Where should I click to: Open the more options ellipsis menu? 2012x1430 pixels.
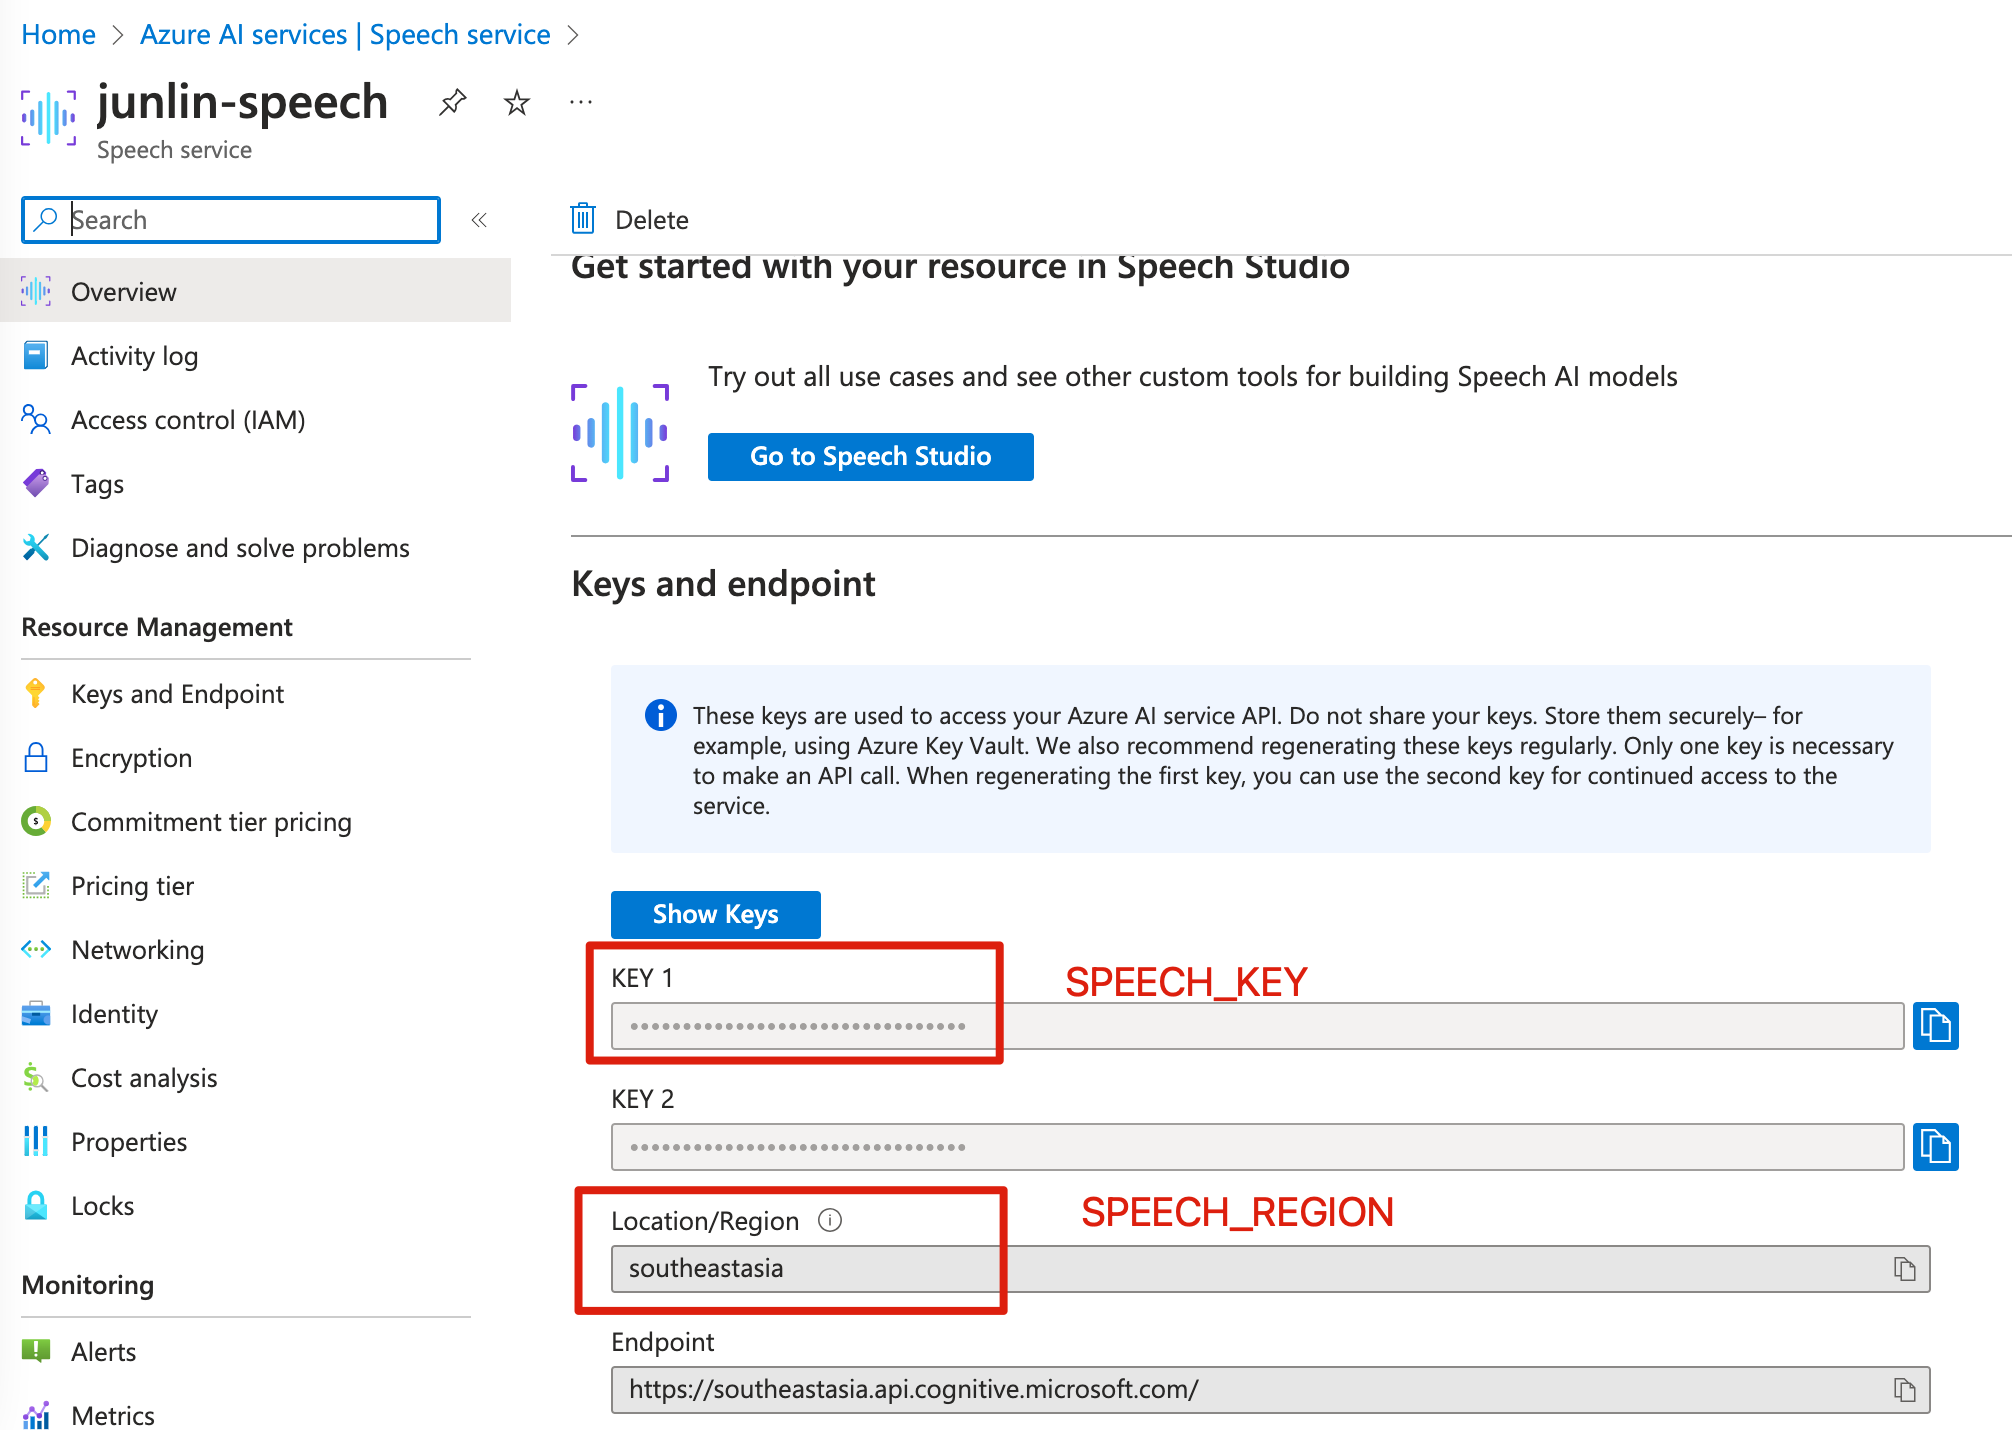coord(580,102)
